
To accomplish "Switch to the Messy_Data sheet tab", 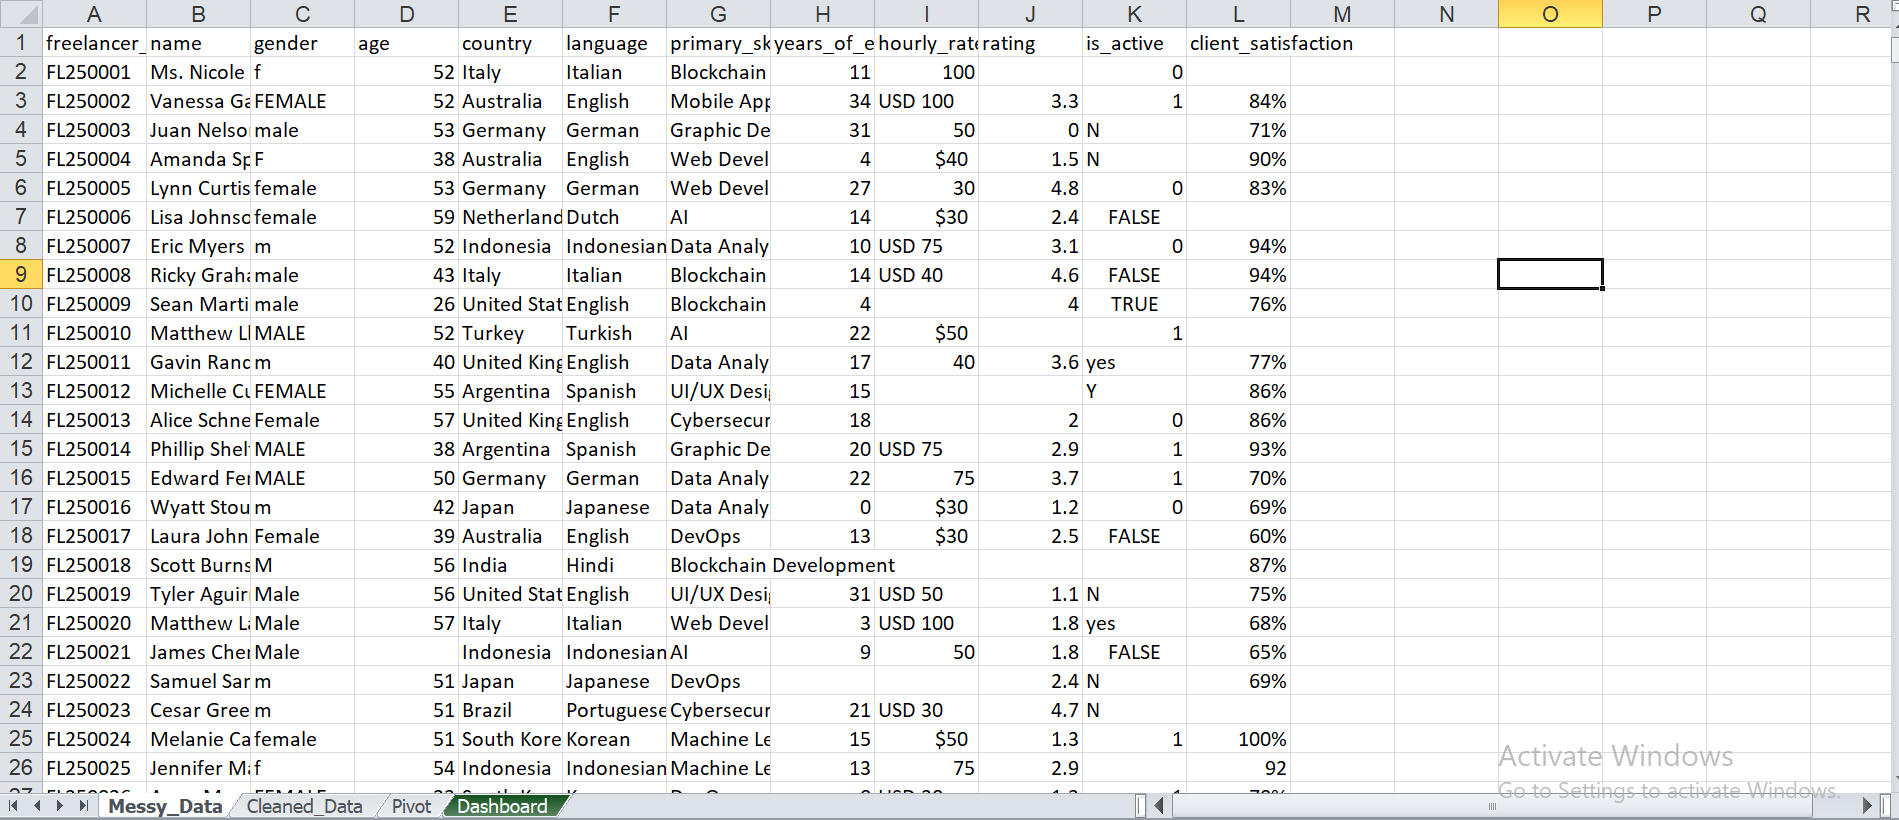I will coord(165,806).
